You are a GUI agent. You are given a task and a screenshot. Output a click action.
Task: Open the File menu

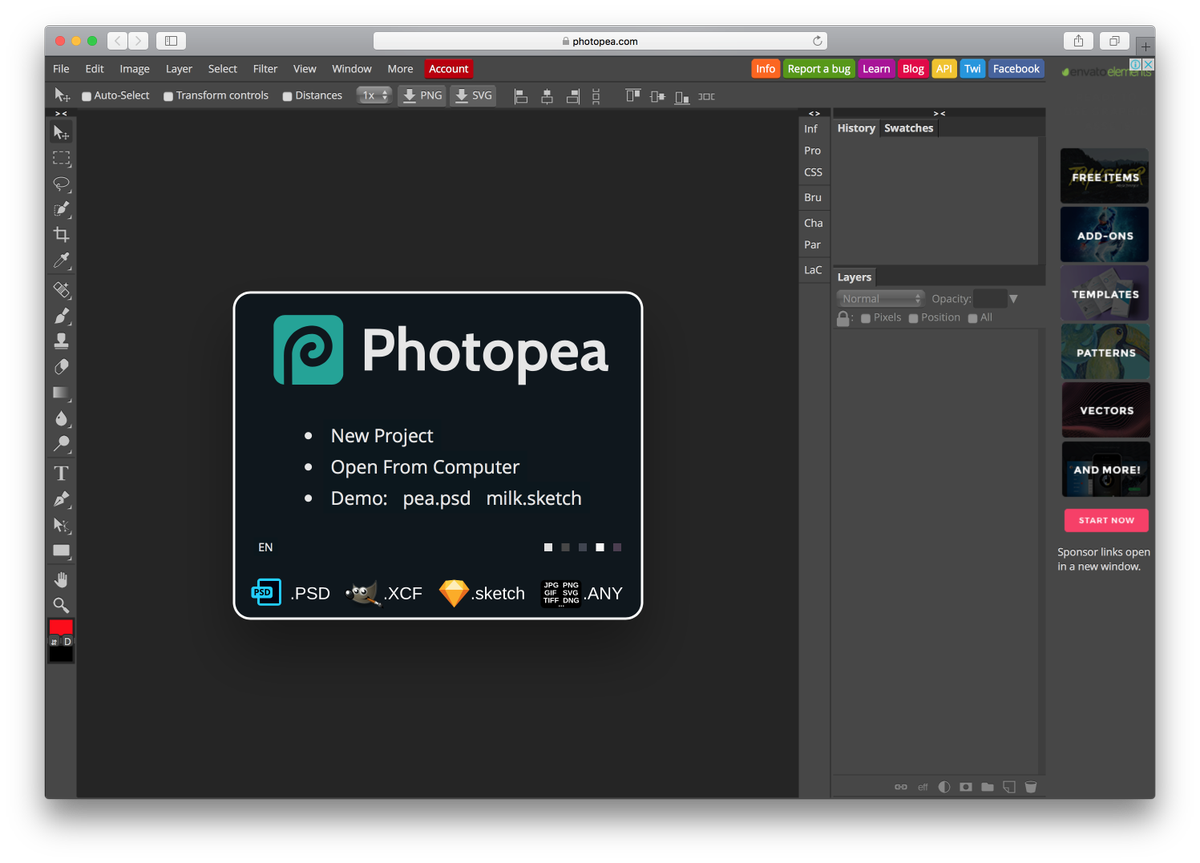pos(61,69)
